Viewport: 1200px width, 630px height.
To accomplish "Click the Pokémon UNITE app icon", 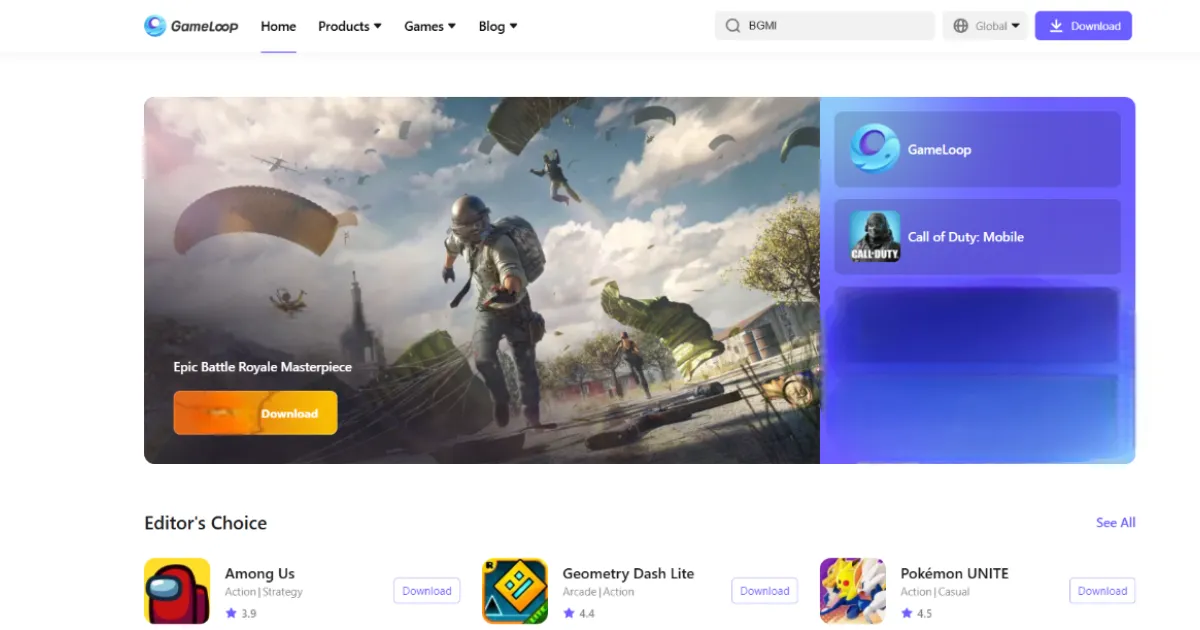I will coord(853,591).
